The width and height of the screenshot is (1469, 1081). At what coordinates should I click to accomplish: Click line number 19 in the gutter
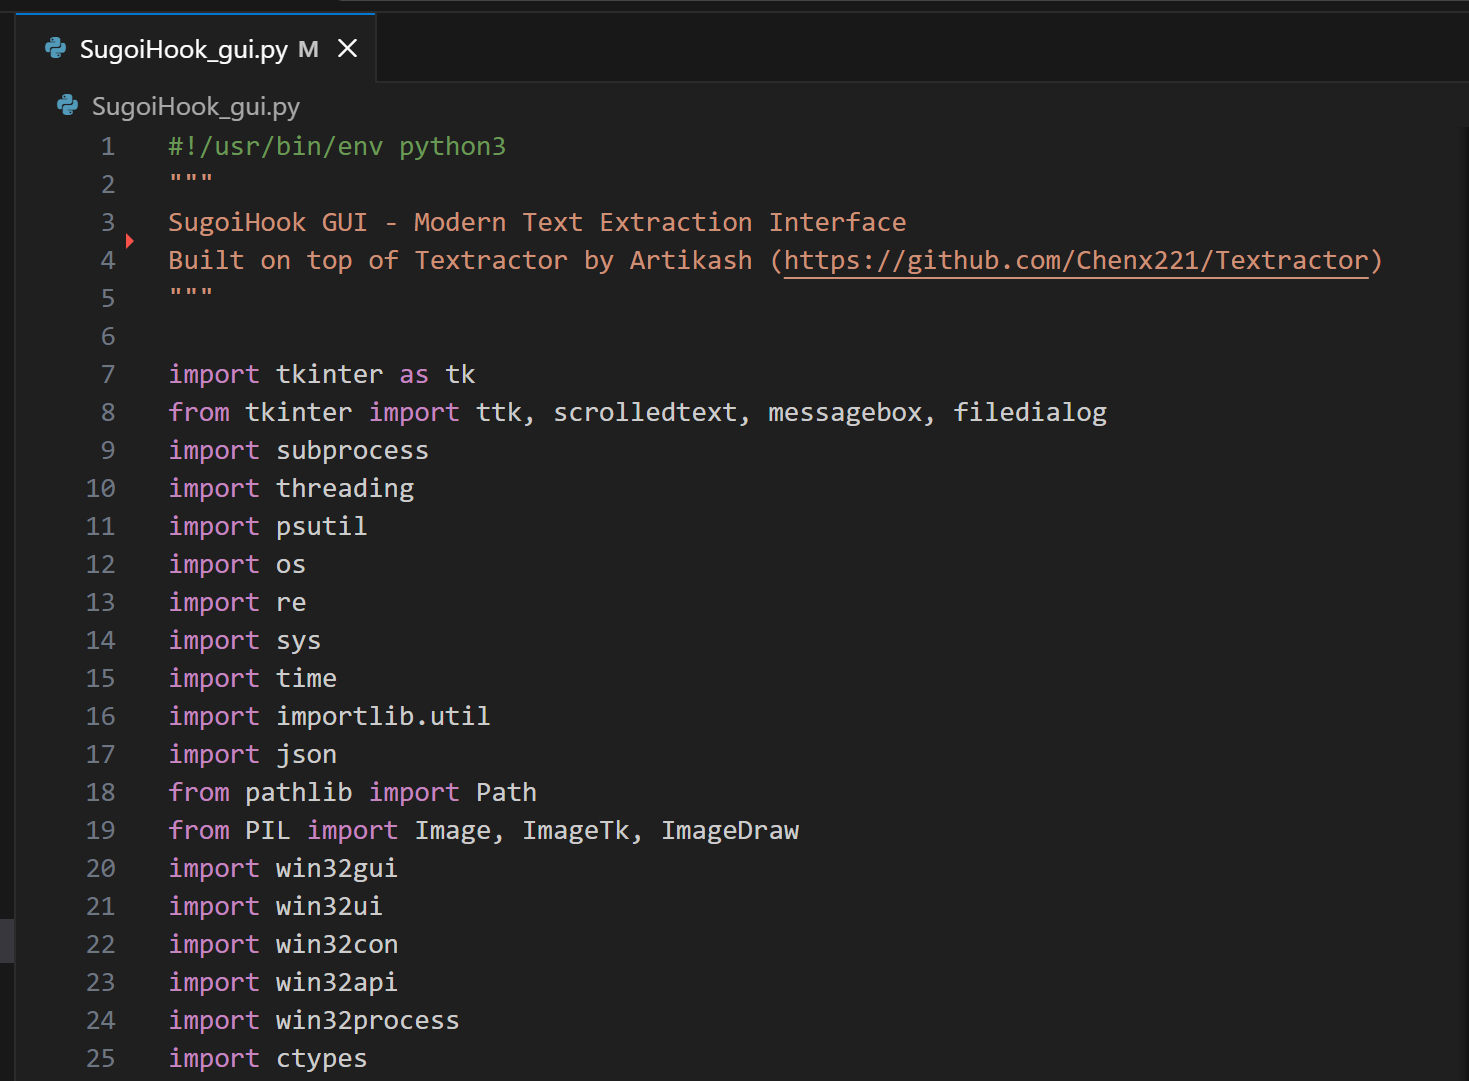(100, 831)
